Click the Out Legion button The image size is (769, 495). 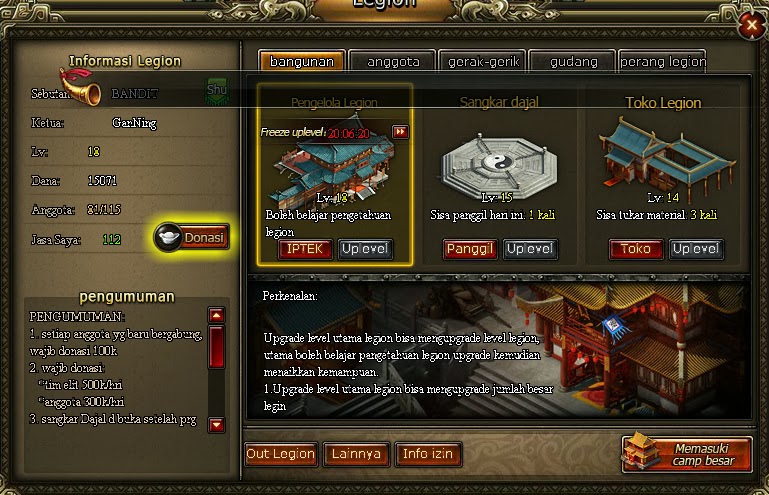coord(281,454)
